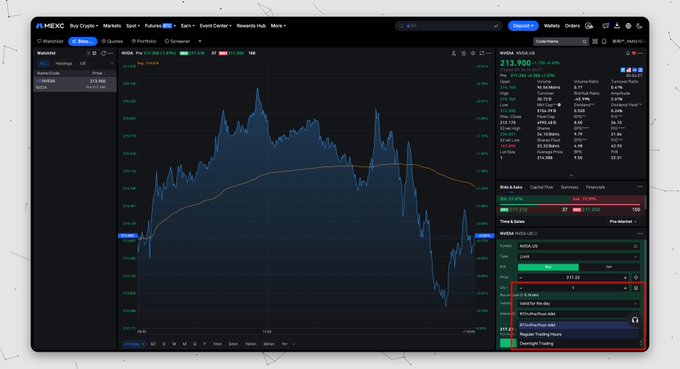This screenshot has width=680, height=369.
Task: Select the Holdings watchlist filter
Action: (64, 63)
